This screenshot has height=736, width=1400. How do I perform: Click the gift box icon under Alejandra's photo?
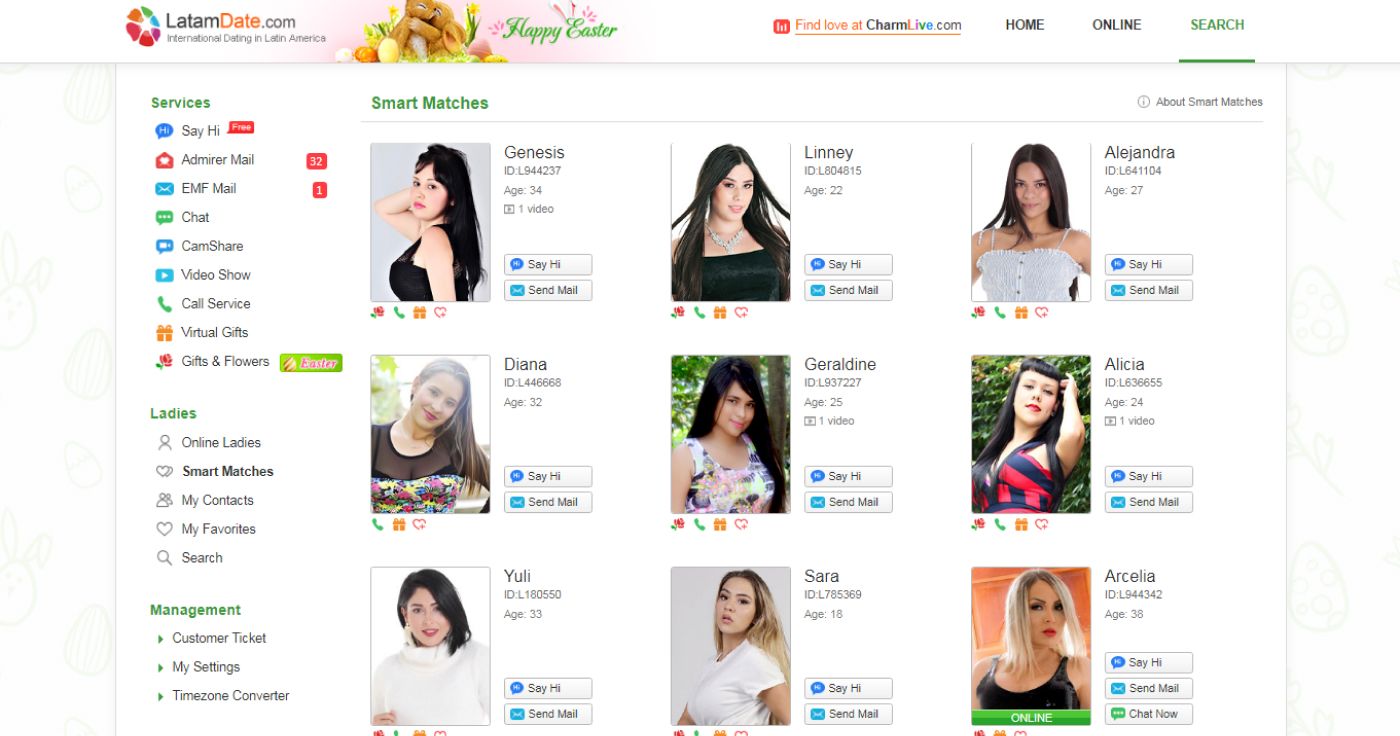point(1020,312)
